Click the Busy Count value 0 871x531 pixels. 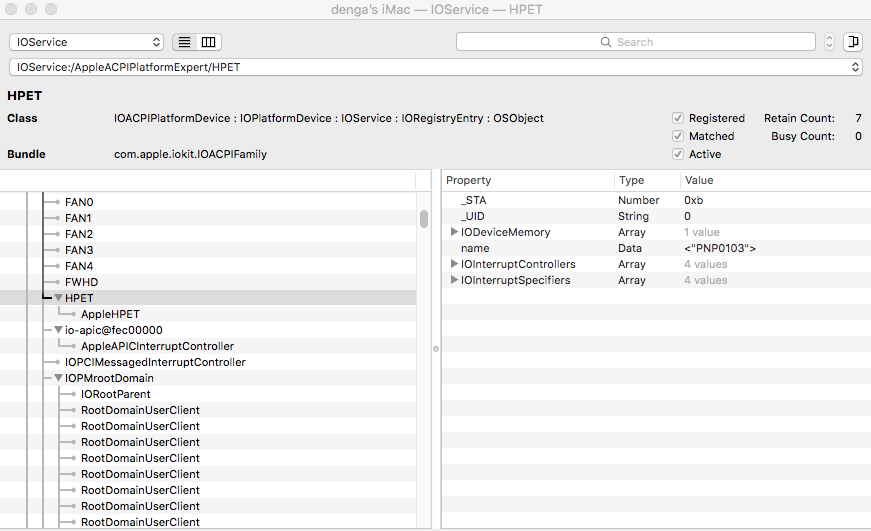(x=858, y=136)
